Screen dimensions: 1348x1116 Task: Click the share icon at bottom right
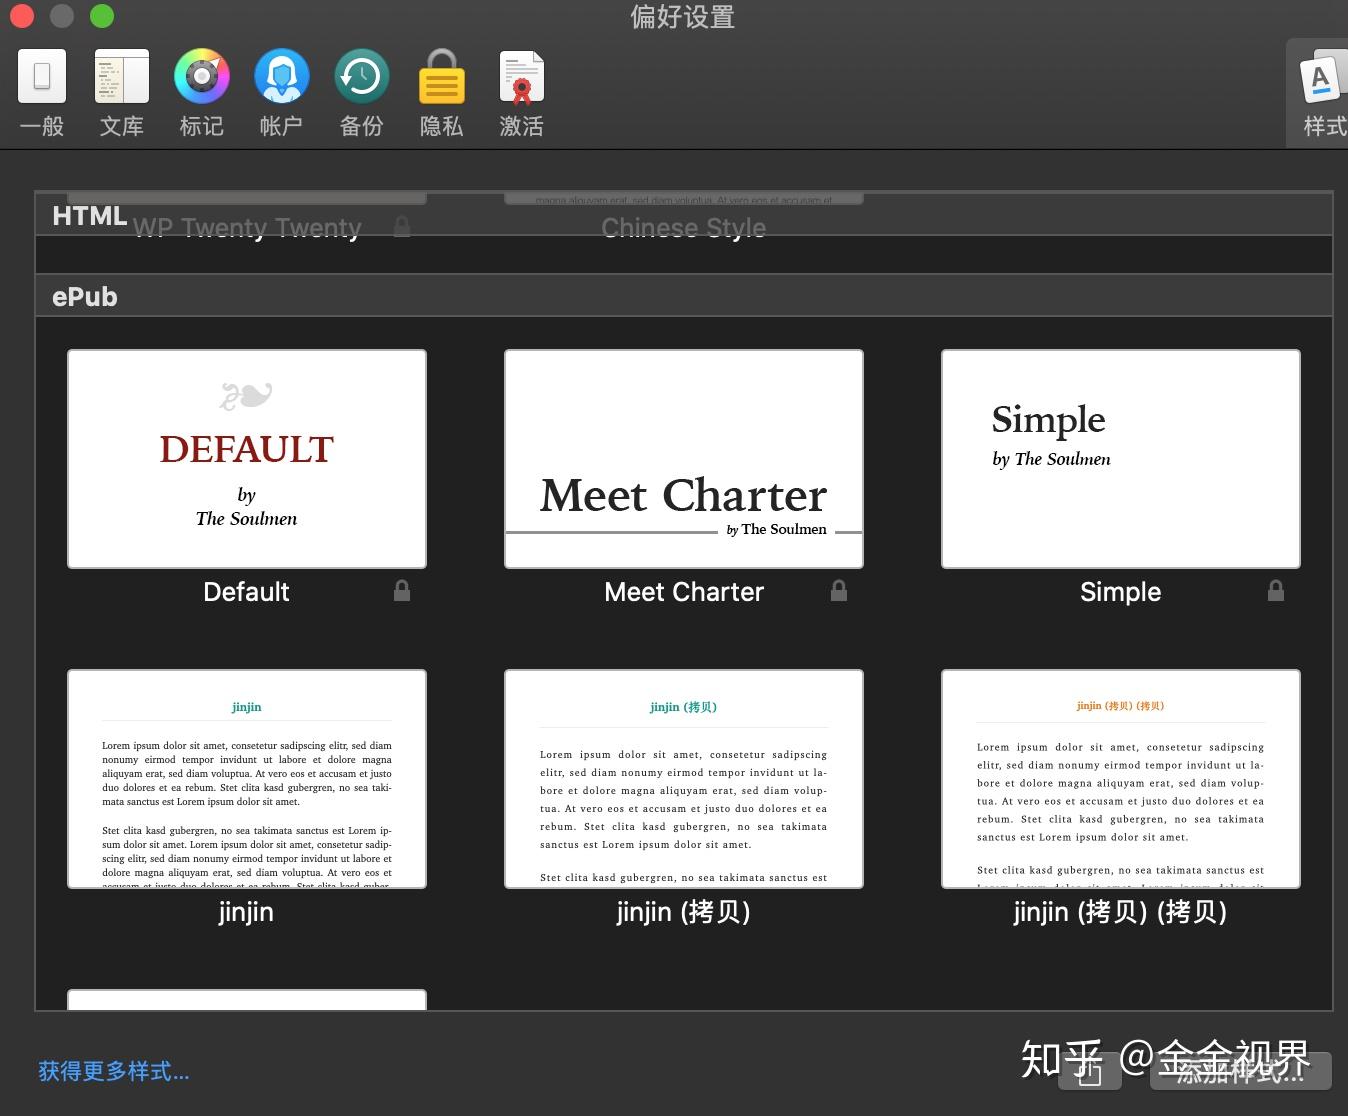click(1090, 1071)
